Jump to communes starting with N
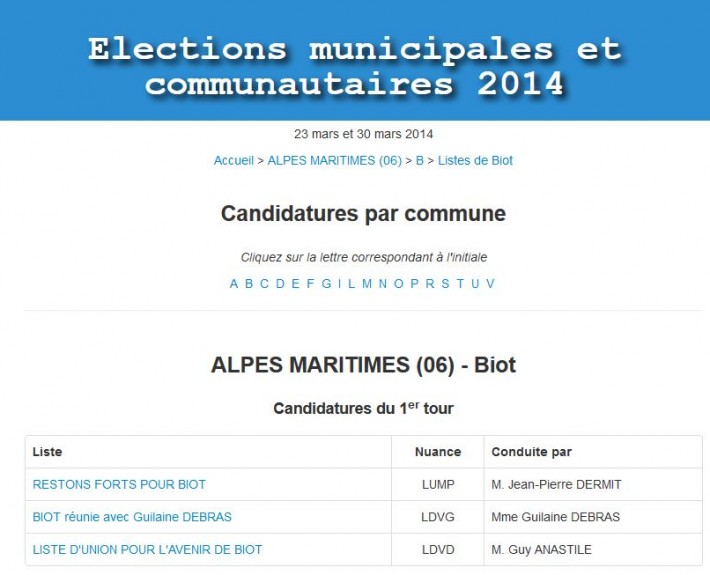This screenshot has width=710, height=575. [x=383, y=283]
